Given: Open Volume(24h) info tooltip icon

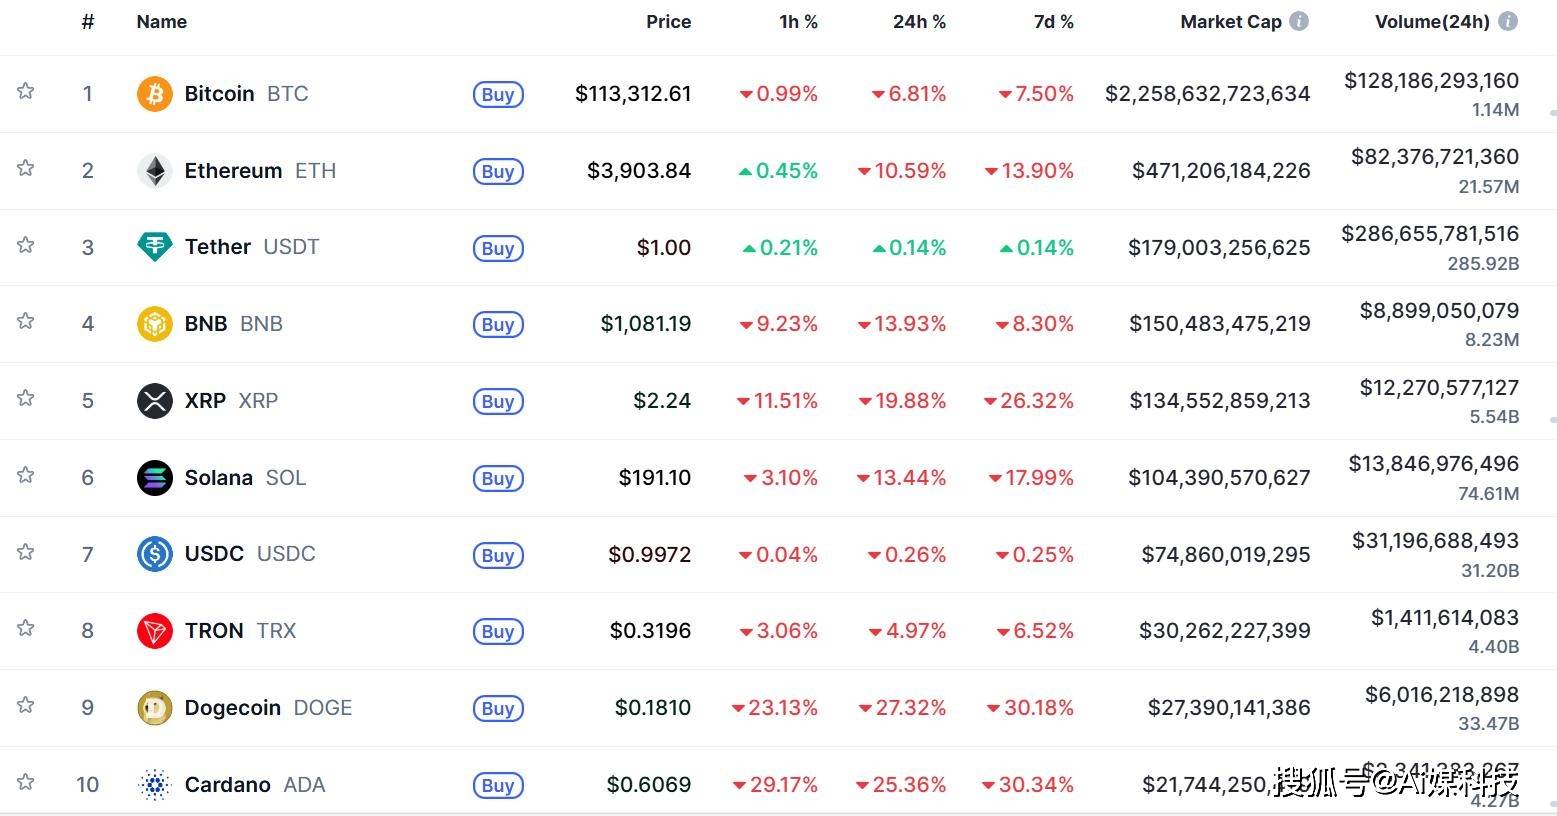Looking at the screenshot, I should (1508, 21).
